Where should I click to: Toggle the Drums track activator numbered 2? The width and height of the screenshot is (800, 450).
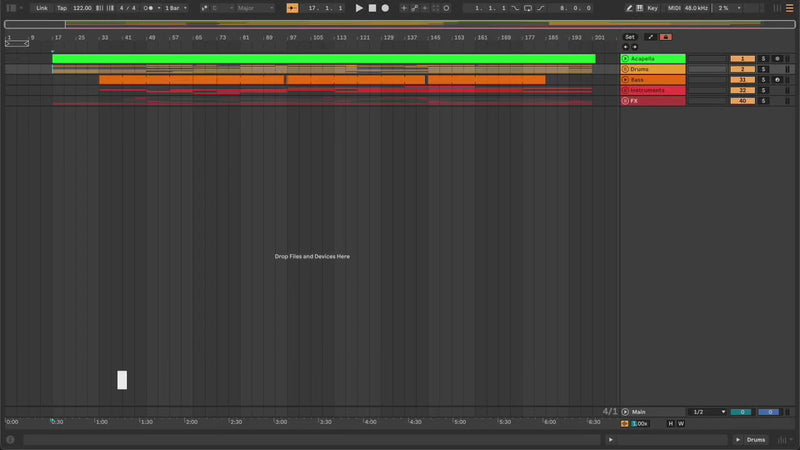coord(742,69)
